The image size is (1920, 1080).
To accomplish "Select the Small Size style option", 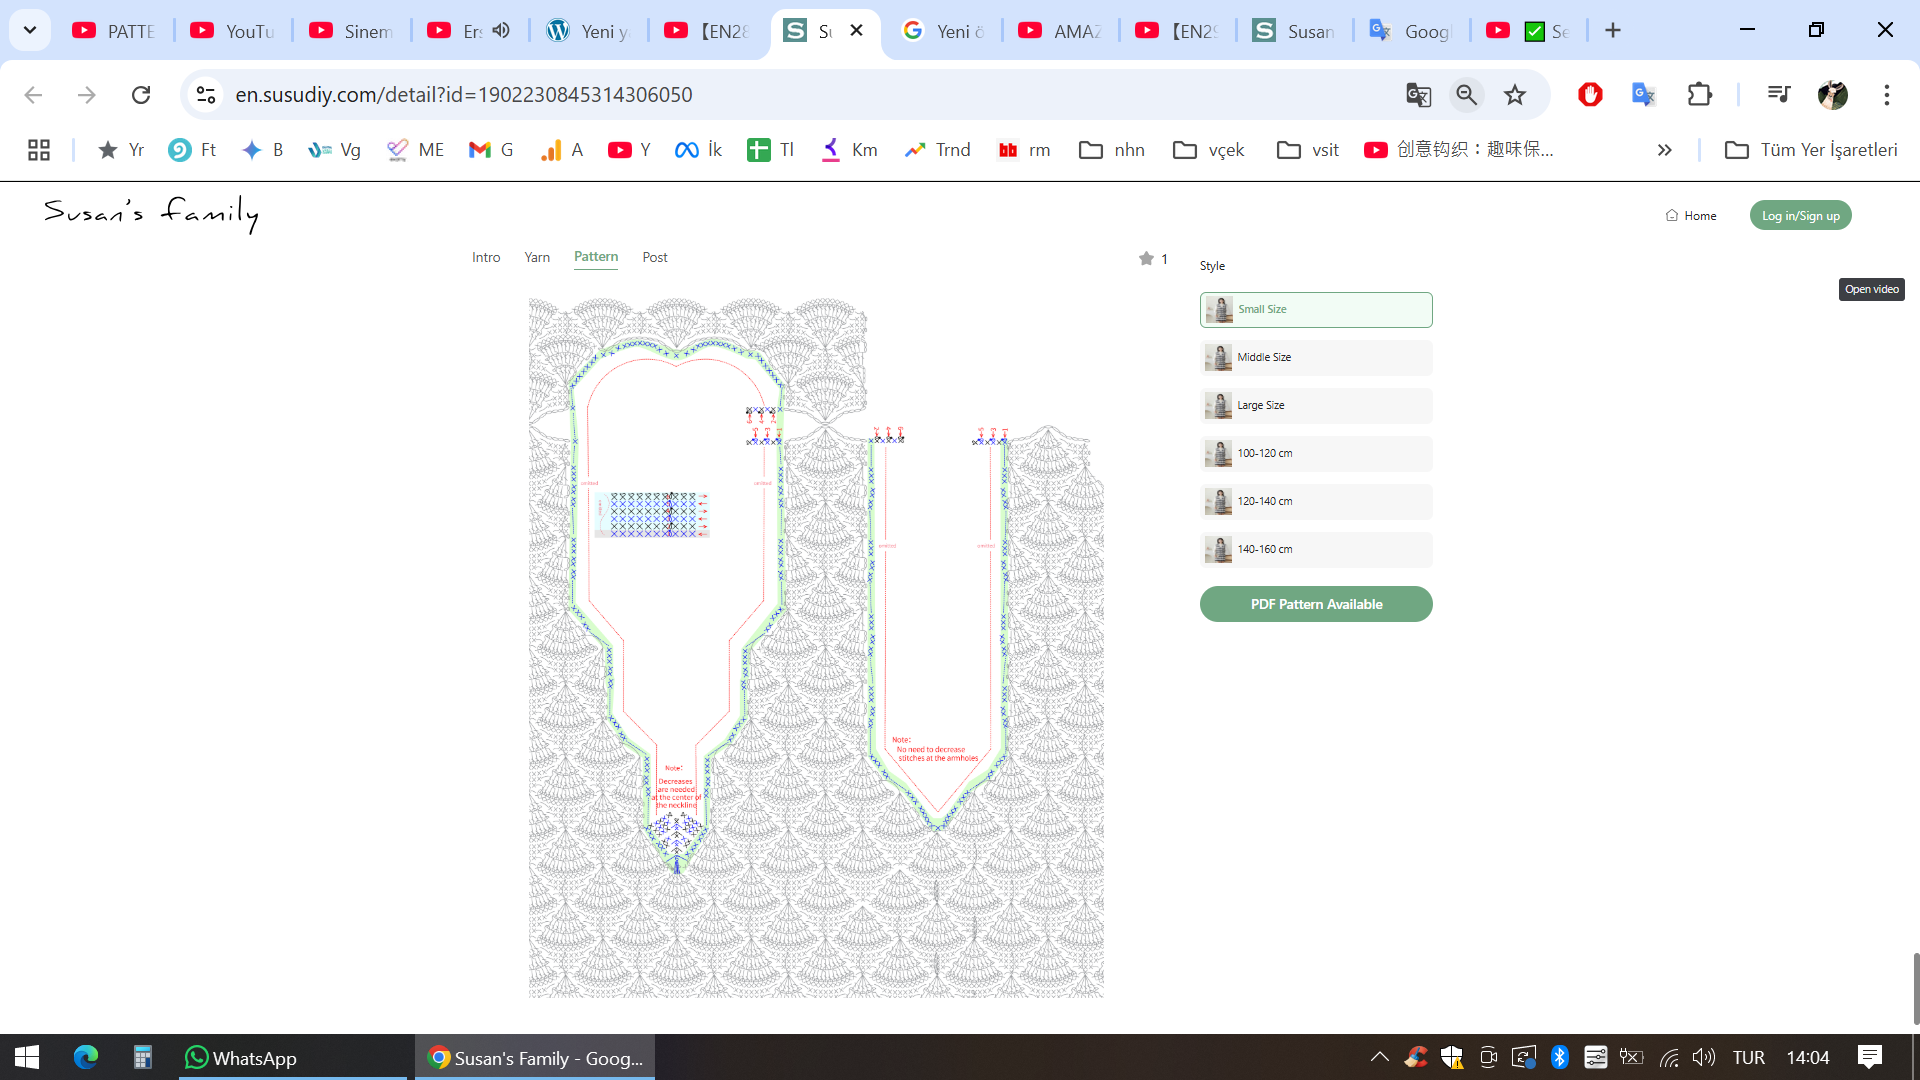I will 1316,310.
